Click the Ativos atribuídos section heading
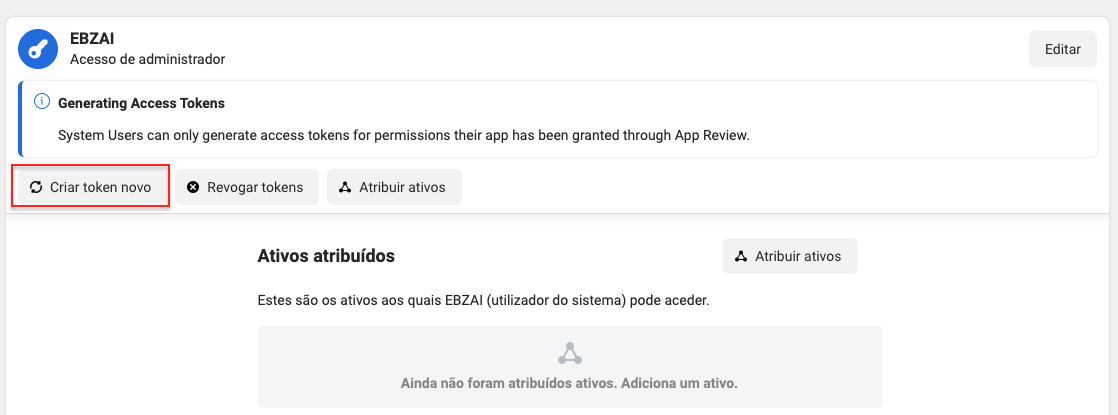The height and width of the screenshot is (415, 1118). pos(326,255)
